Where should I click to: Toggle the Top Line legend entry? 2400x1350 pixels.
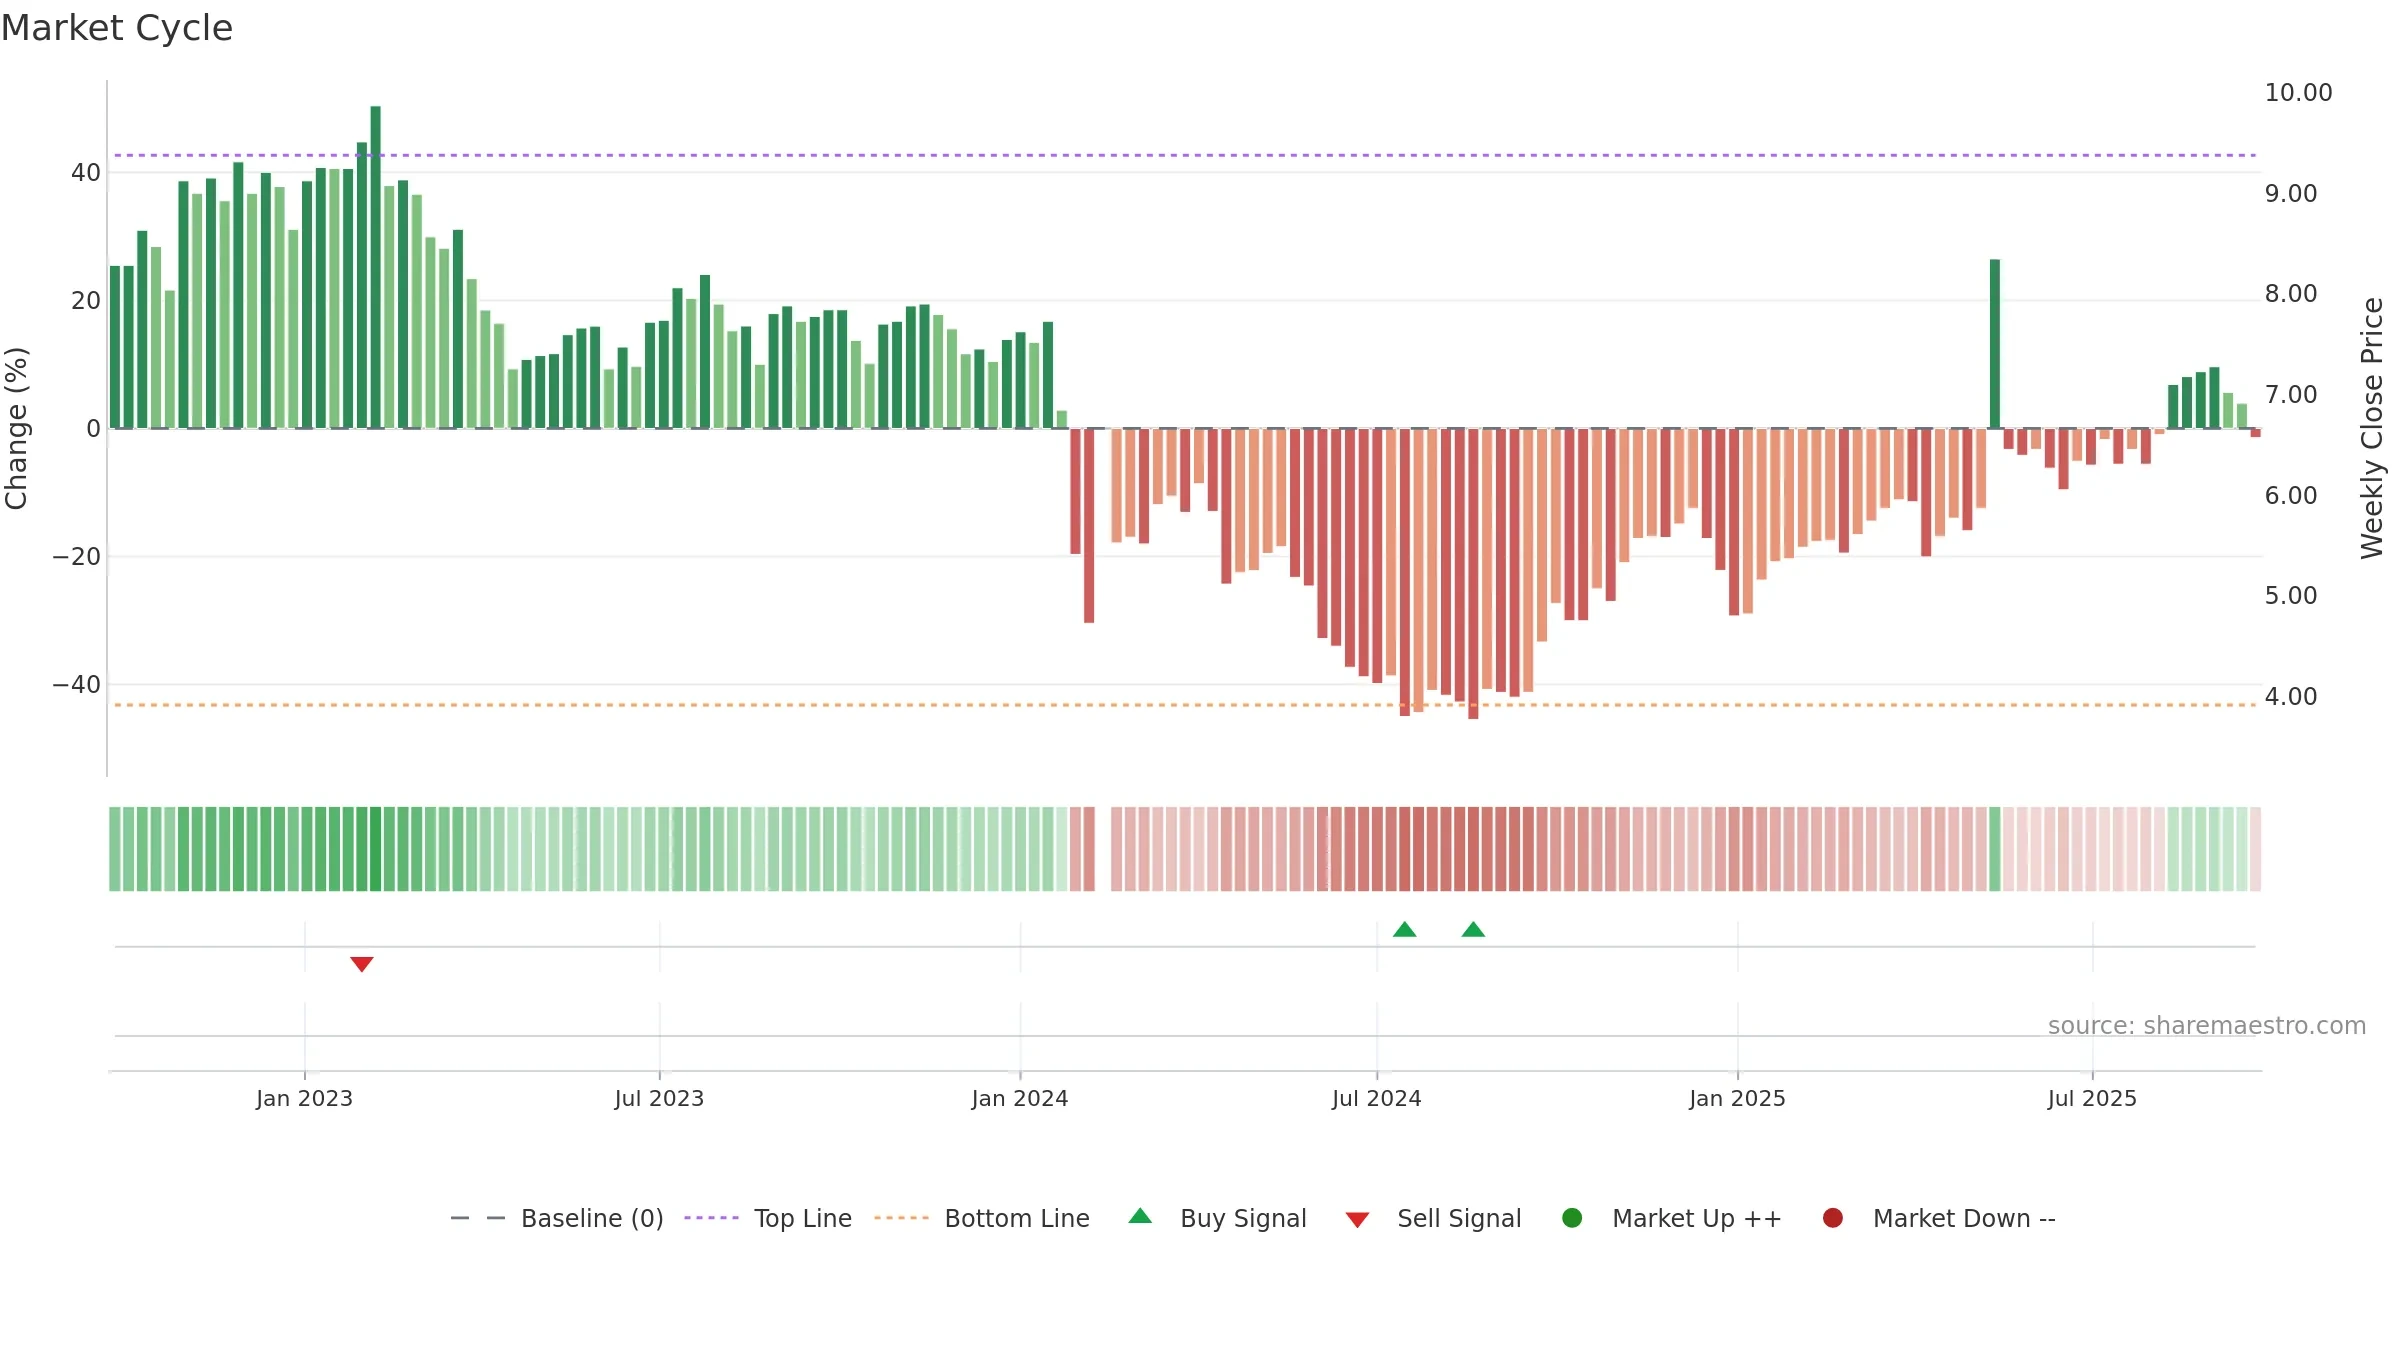pos(768,1218)
